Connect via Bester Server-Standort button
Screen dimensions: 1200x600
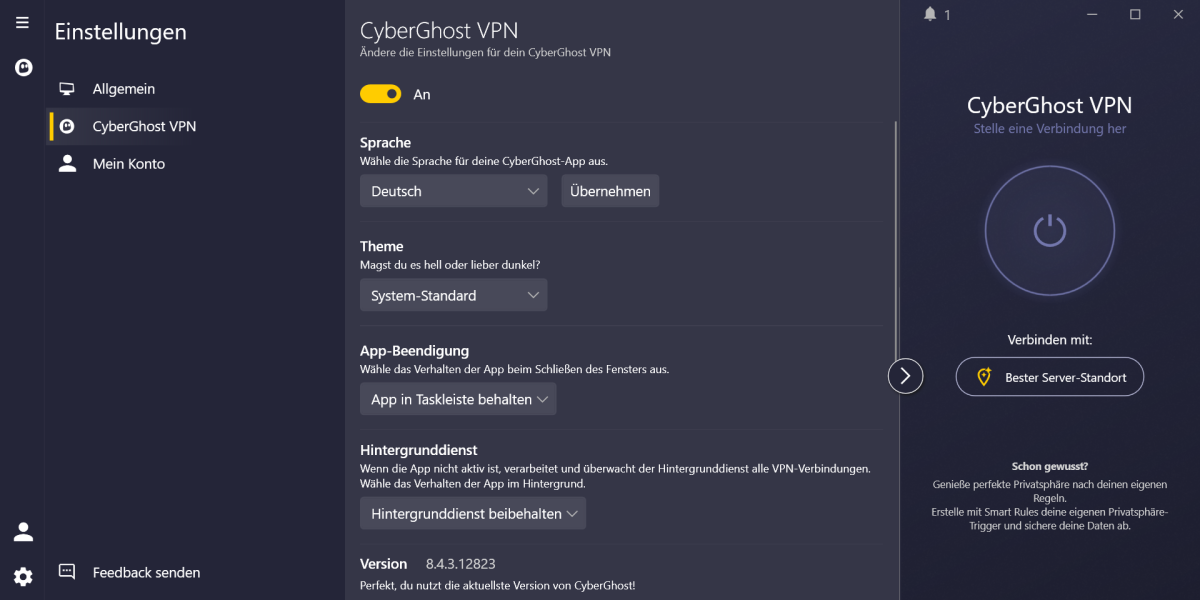coord(1049,377)
